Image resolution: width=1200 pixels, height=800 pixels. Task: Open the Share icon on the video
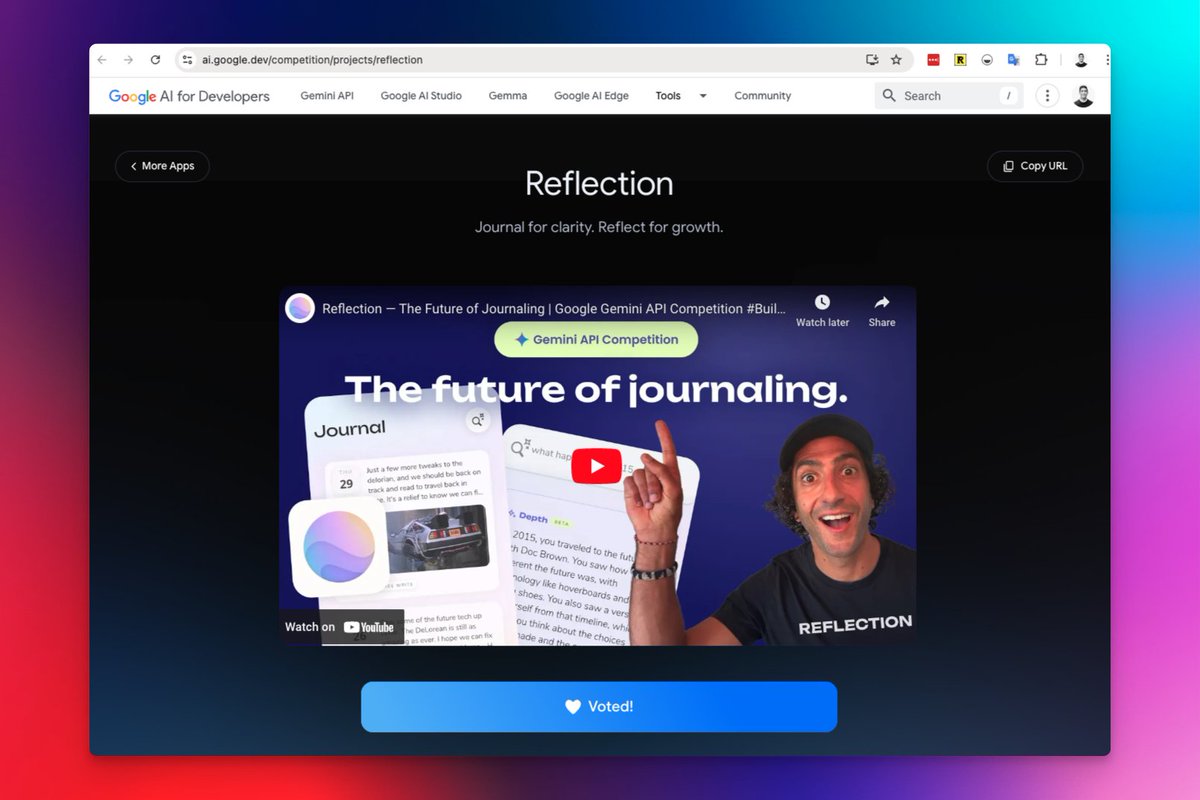click(881, 302)
